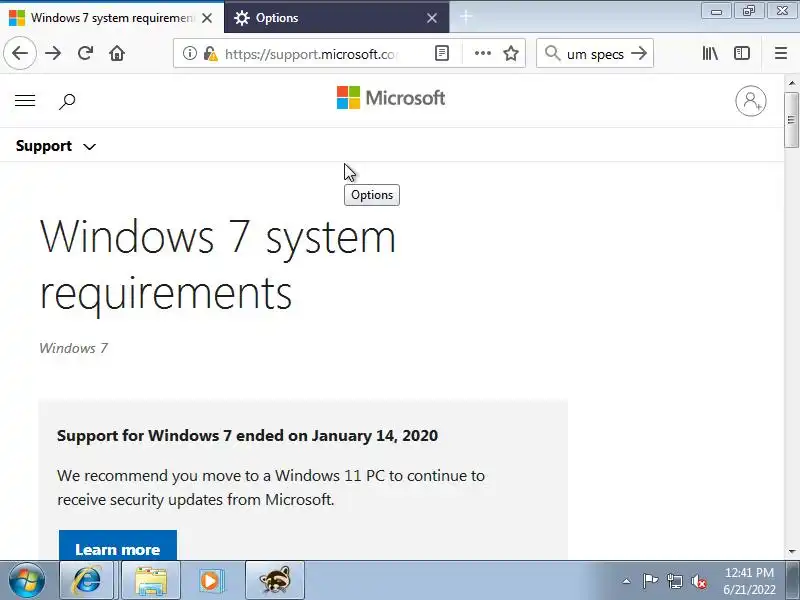Image resolution: width=800 pixels, height=600 pixels.
Task: Open a new tab with plus button
Action: [466, 17]
